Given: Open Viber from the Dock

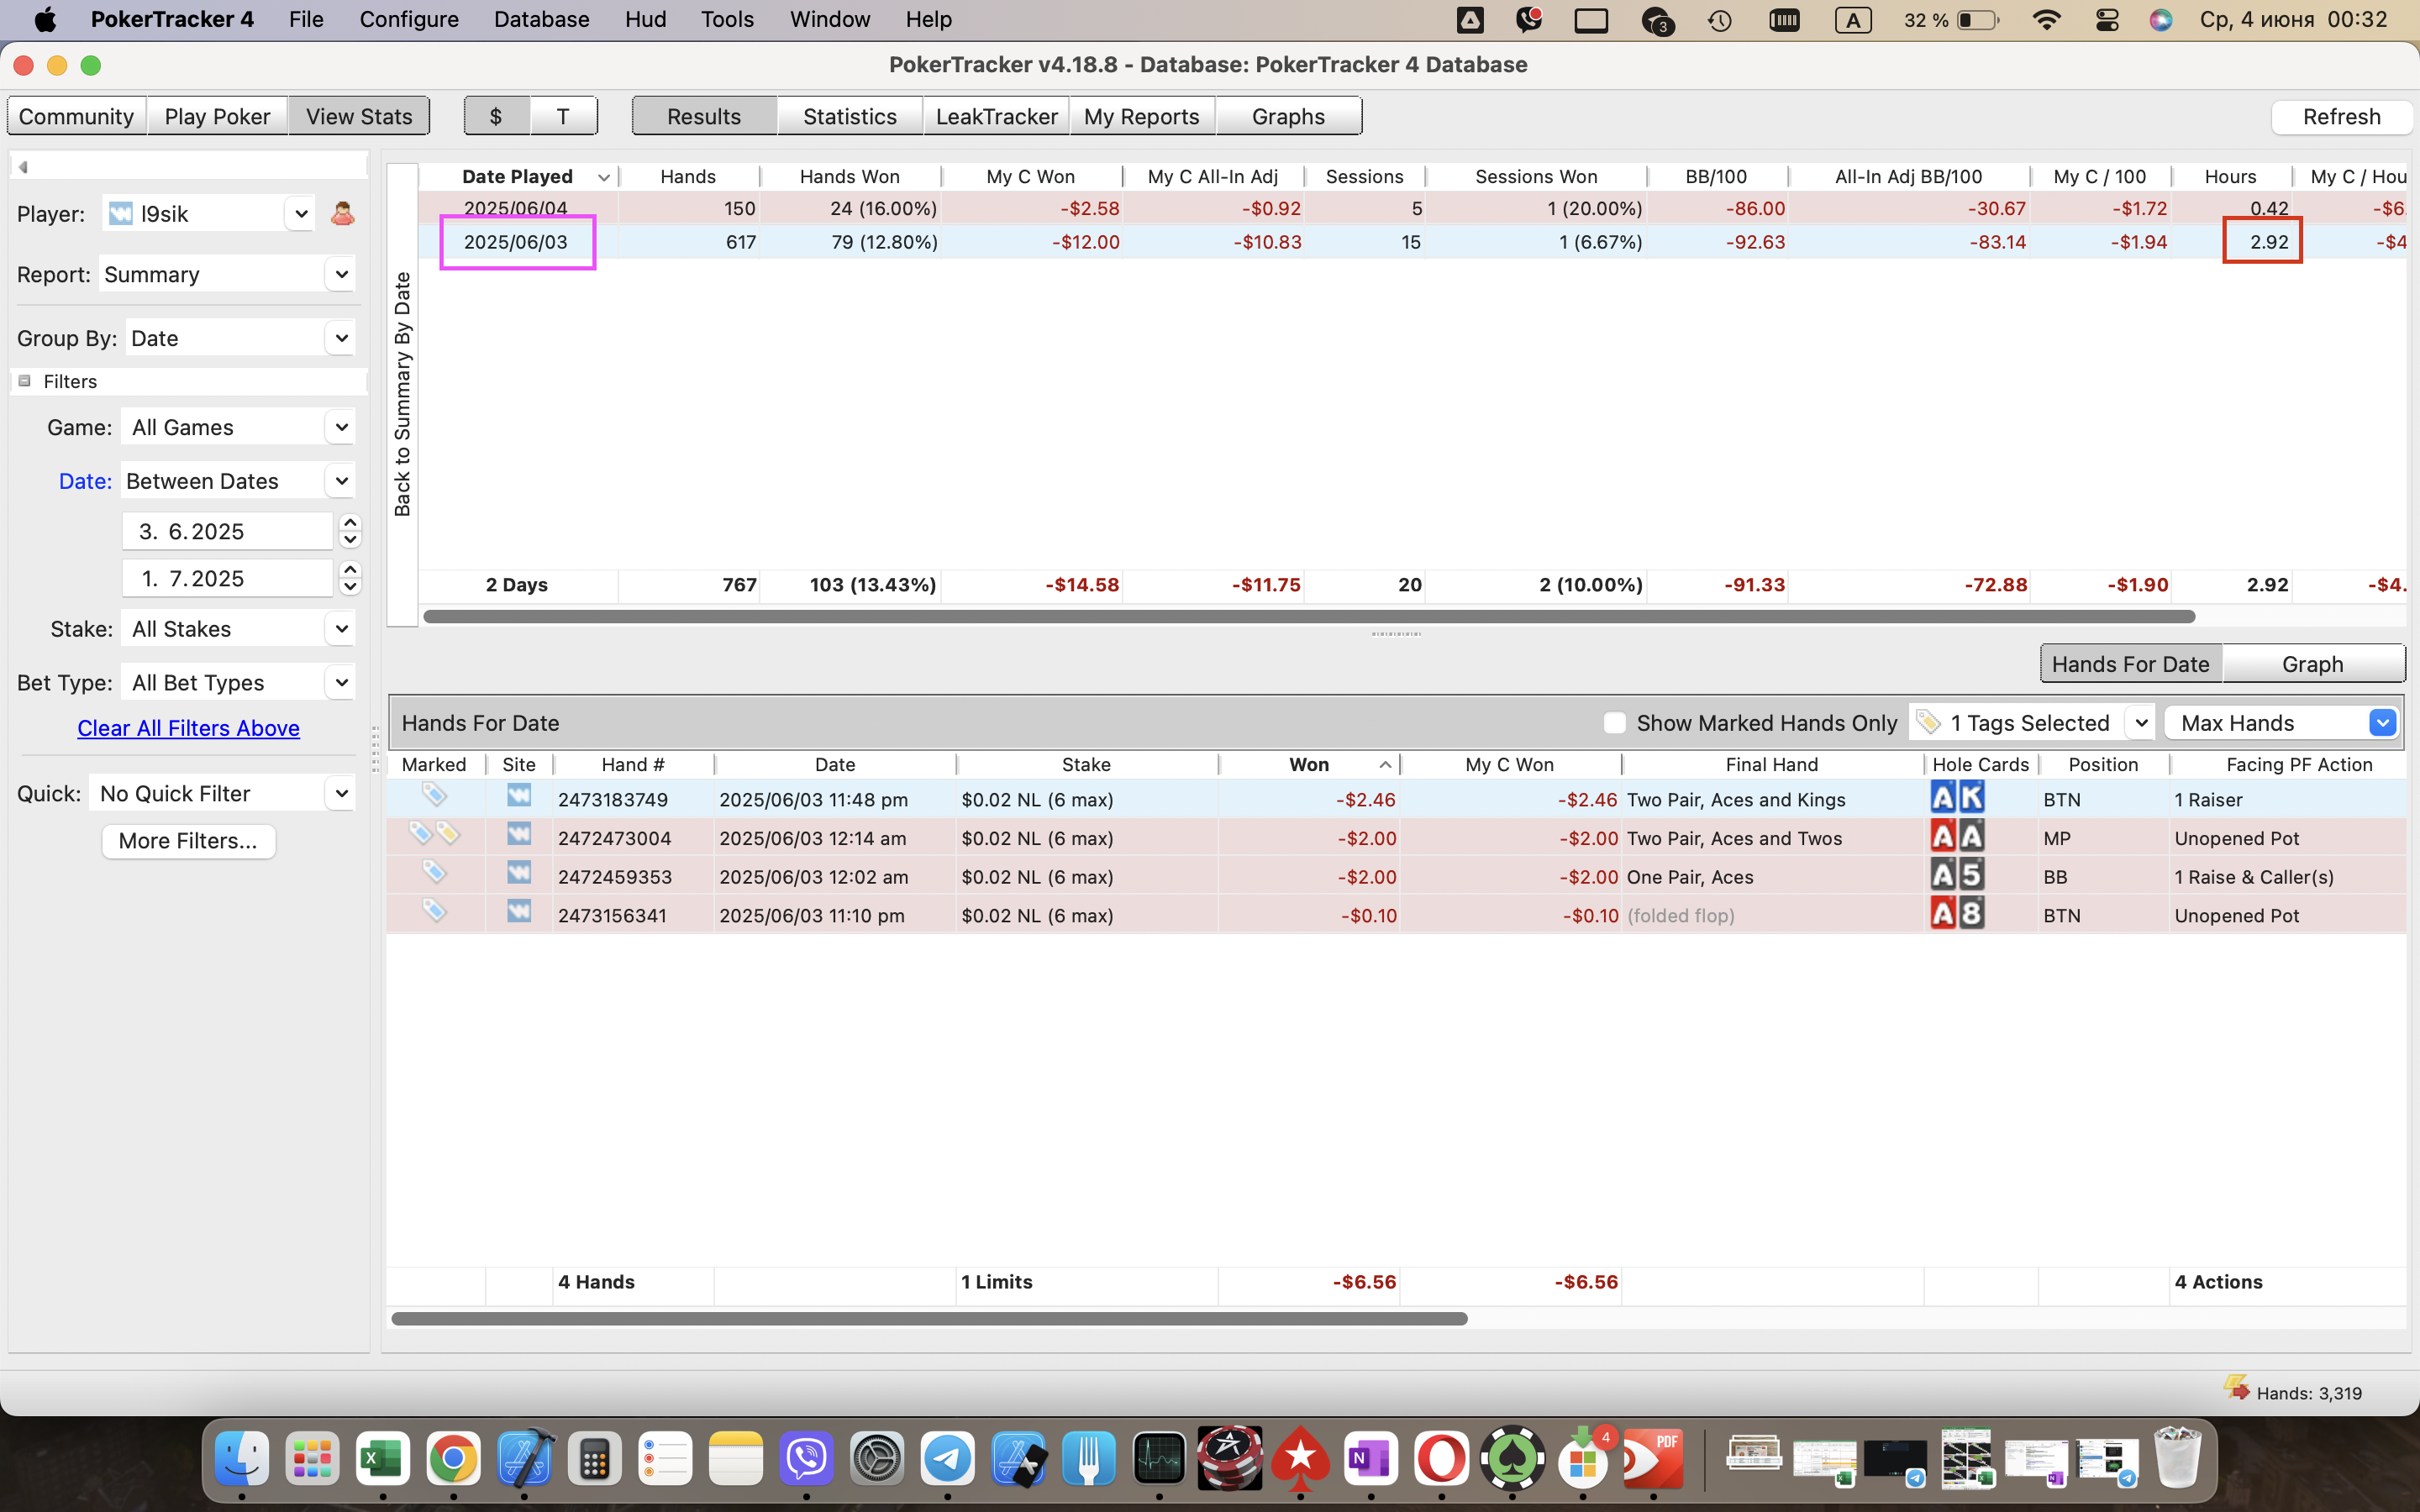Looking at the screenshot, I should (806, 1460).
